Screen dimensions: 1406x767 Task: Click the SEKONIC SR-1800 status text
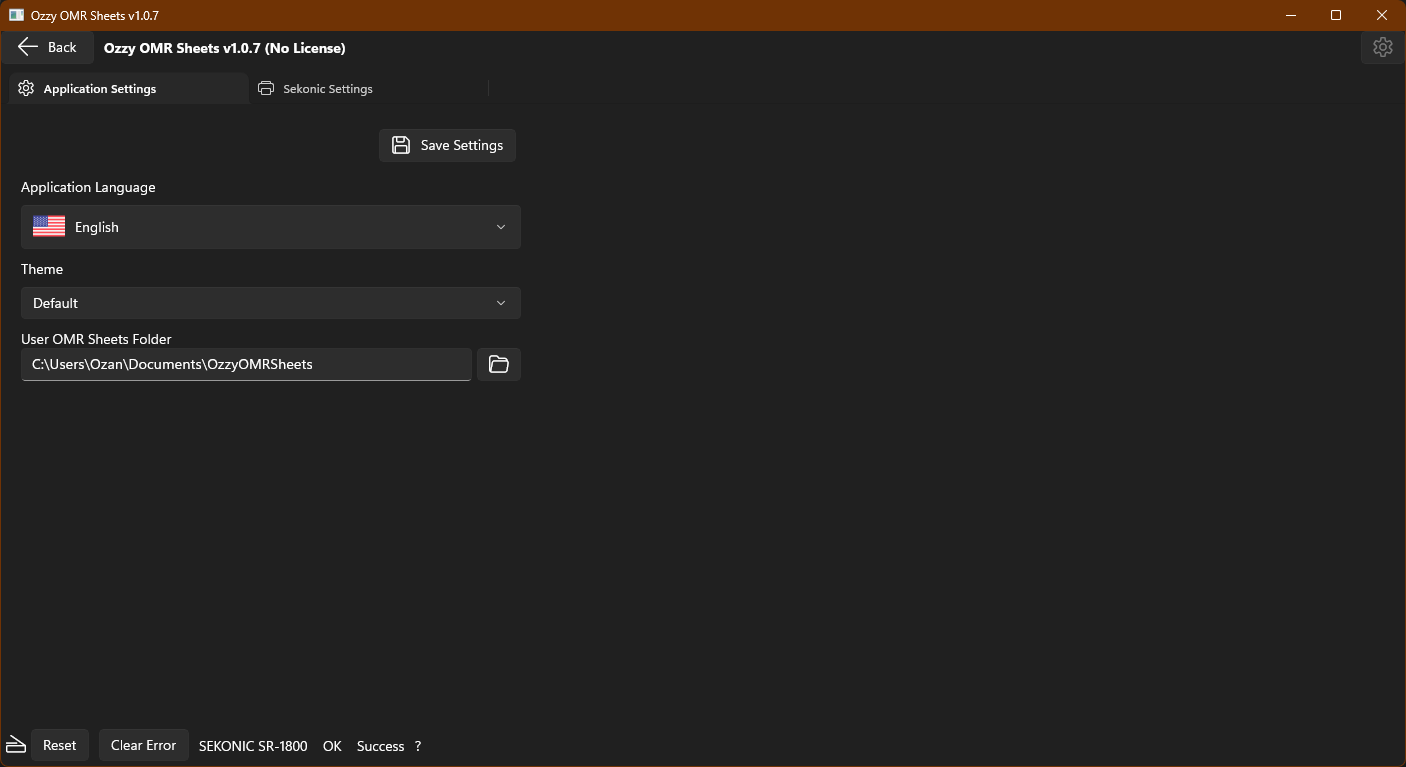253,746
